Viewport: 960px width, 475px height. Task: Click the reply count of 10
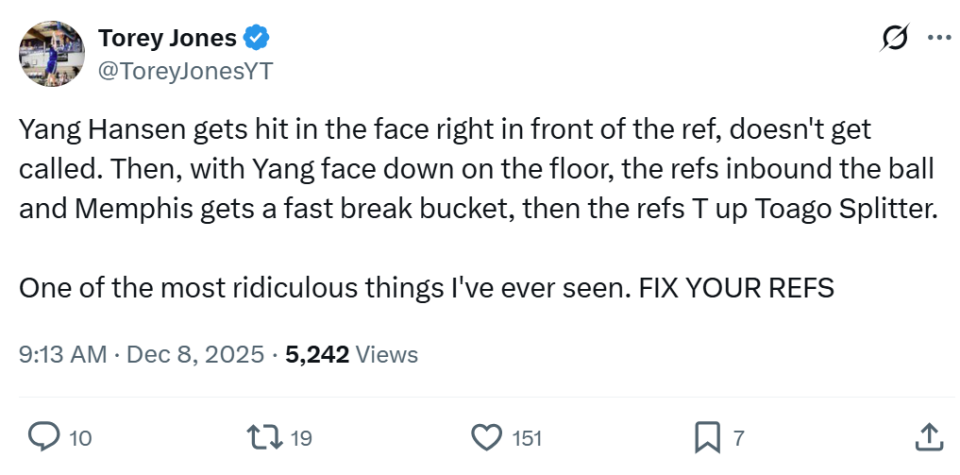[82, 437]
